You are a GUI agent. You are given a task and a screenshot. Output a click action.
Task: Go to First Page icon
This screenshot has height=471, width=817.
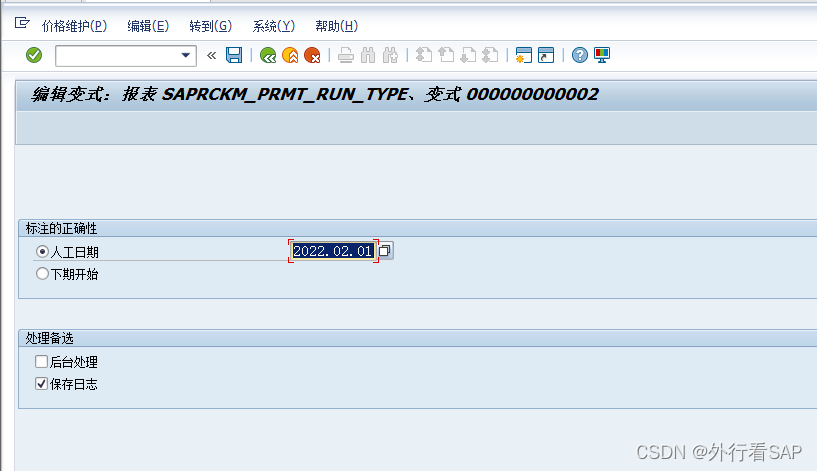[424, 55]
